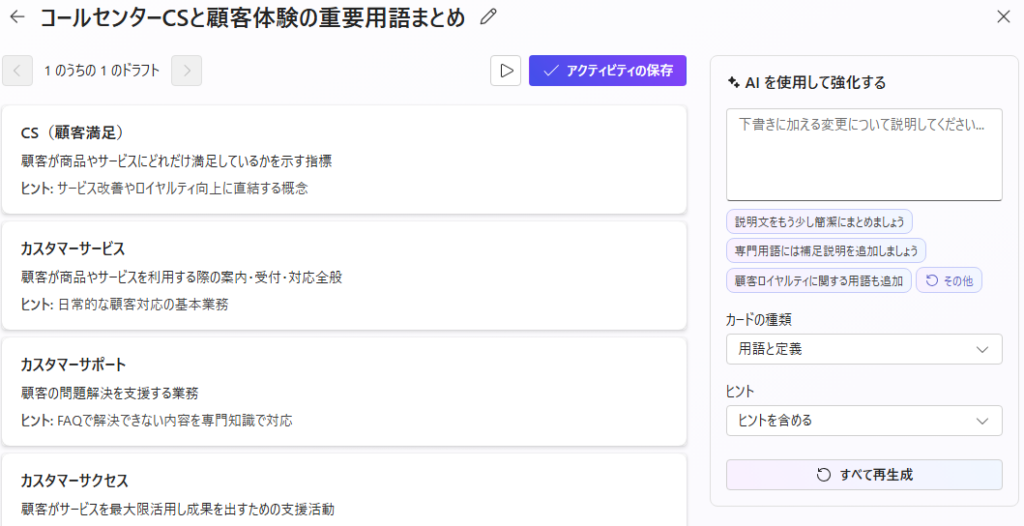The image size is (1024, 526).
Task: Select the カスタマーサクセス card
Action: [344, 492]
